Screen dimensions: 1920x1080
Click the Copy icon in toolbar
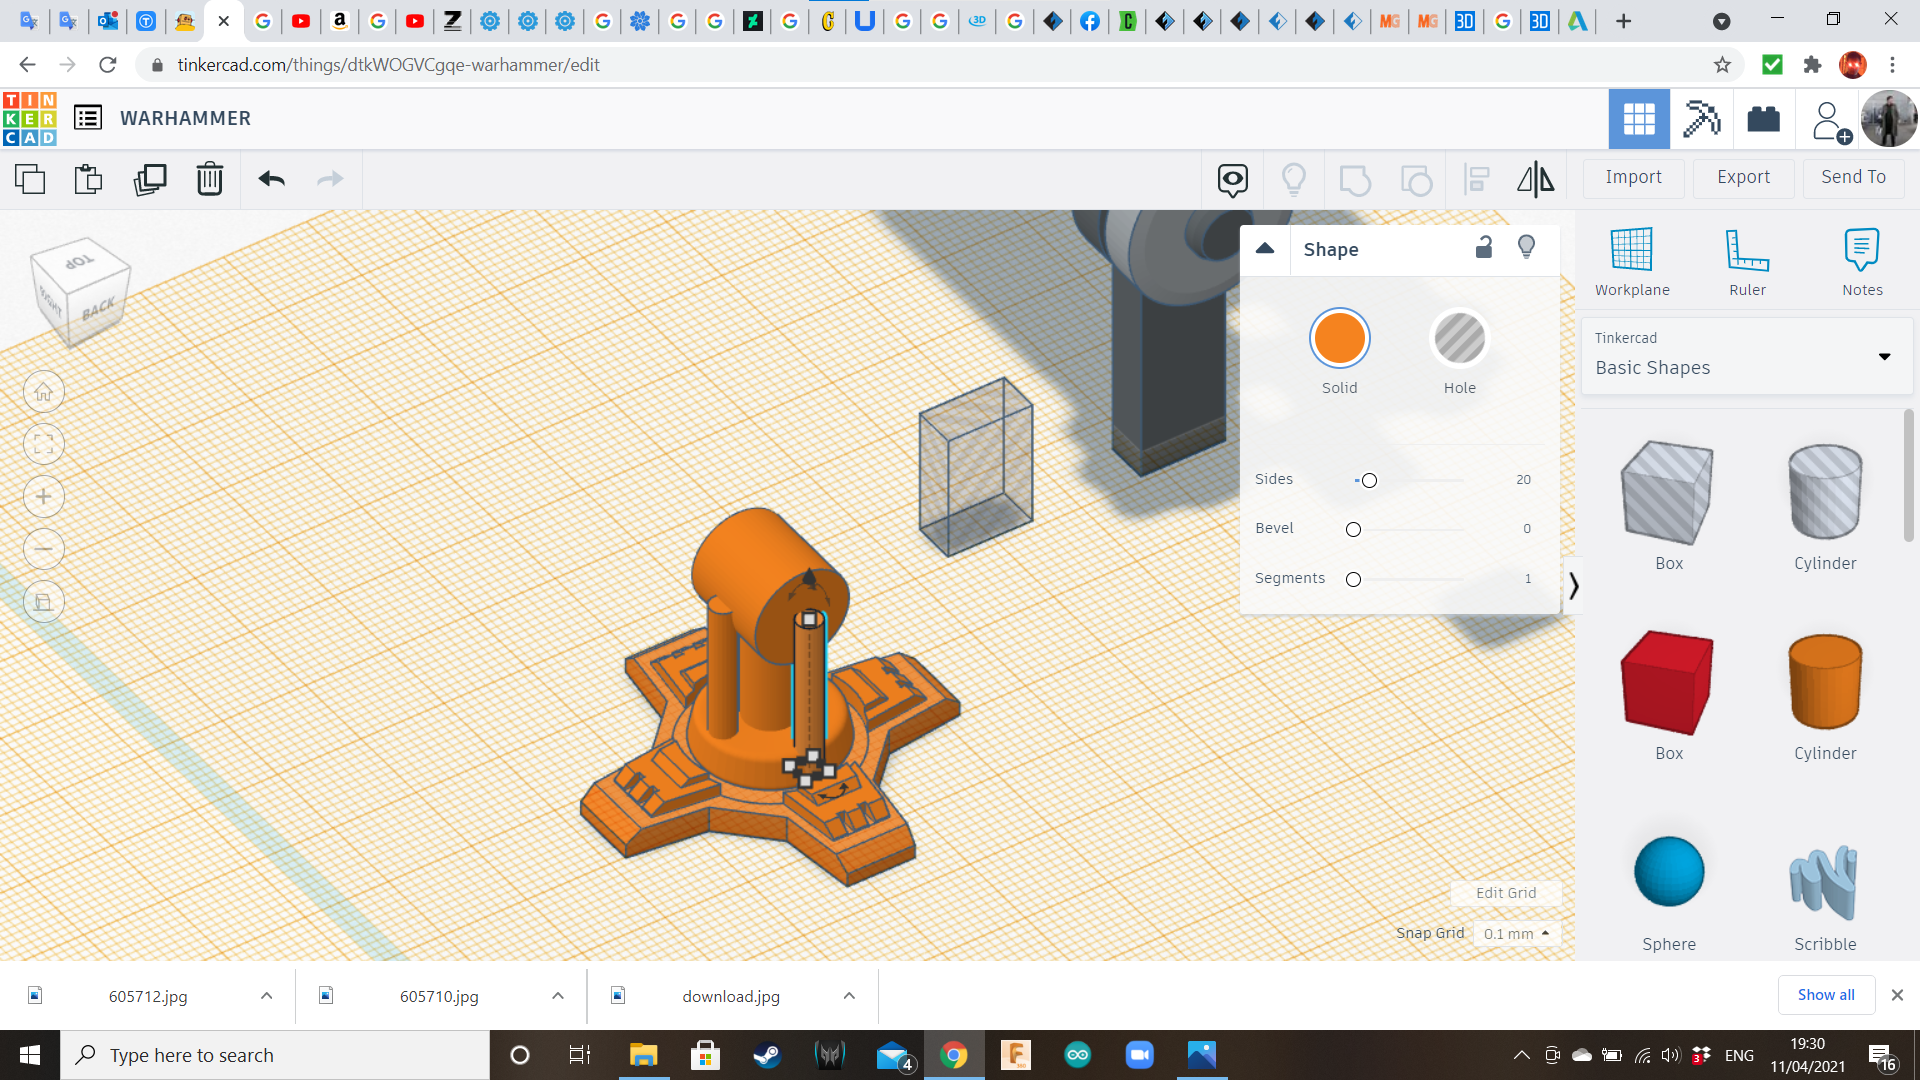pos(30,179)
